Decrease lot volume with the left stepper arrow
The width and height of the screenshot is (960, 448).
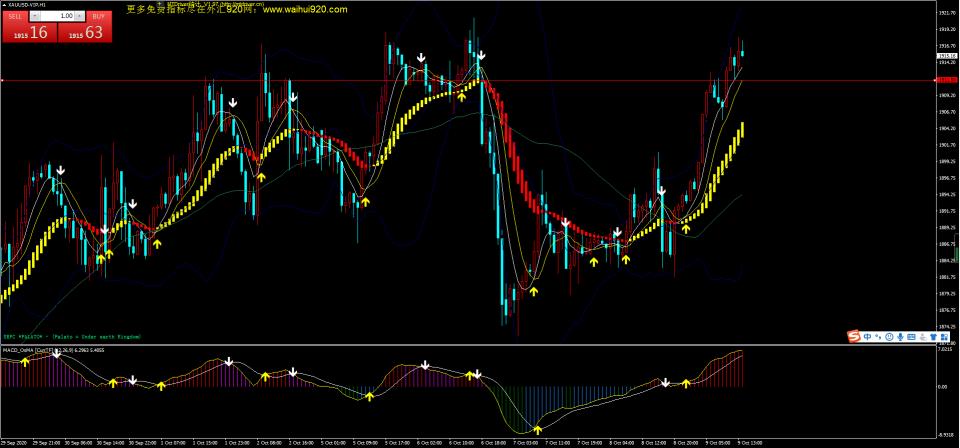tap(35, 16)
